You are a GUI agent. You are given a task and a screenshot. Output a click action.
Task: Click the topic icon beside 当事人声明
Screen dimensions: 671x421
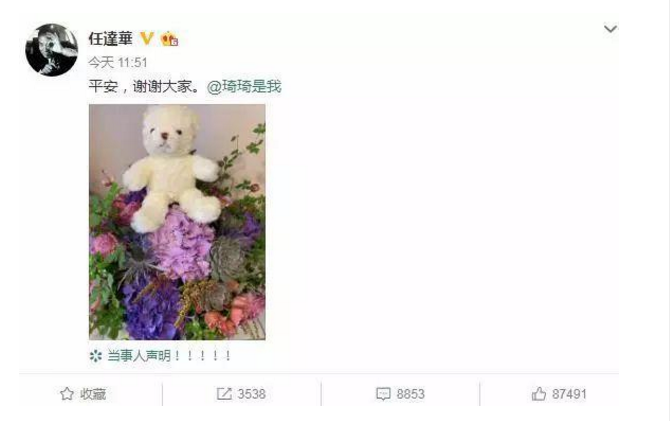95,356
